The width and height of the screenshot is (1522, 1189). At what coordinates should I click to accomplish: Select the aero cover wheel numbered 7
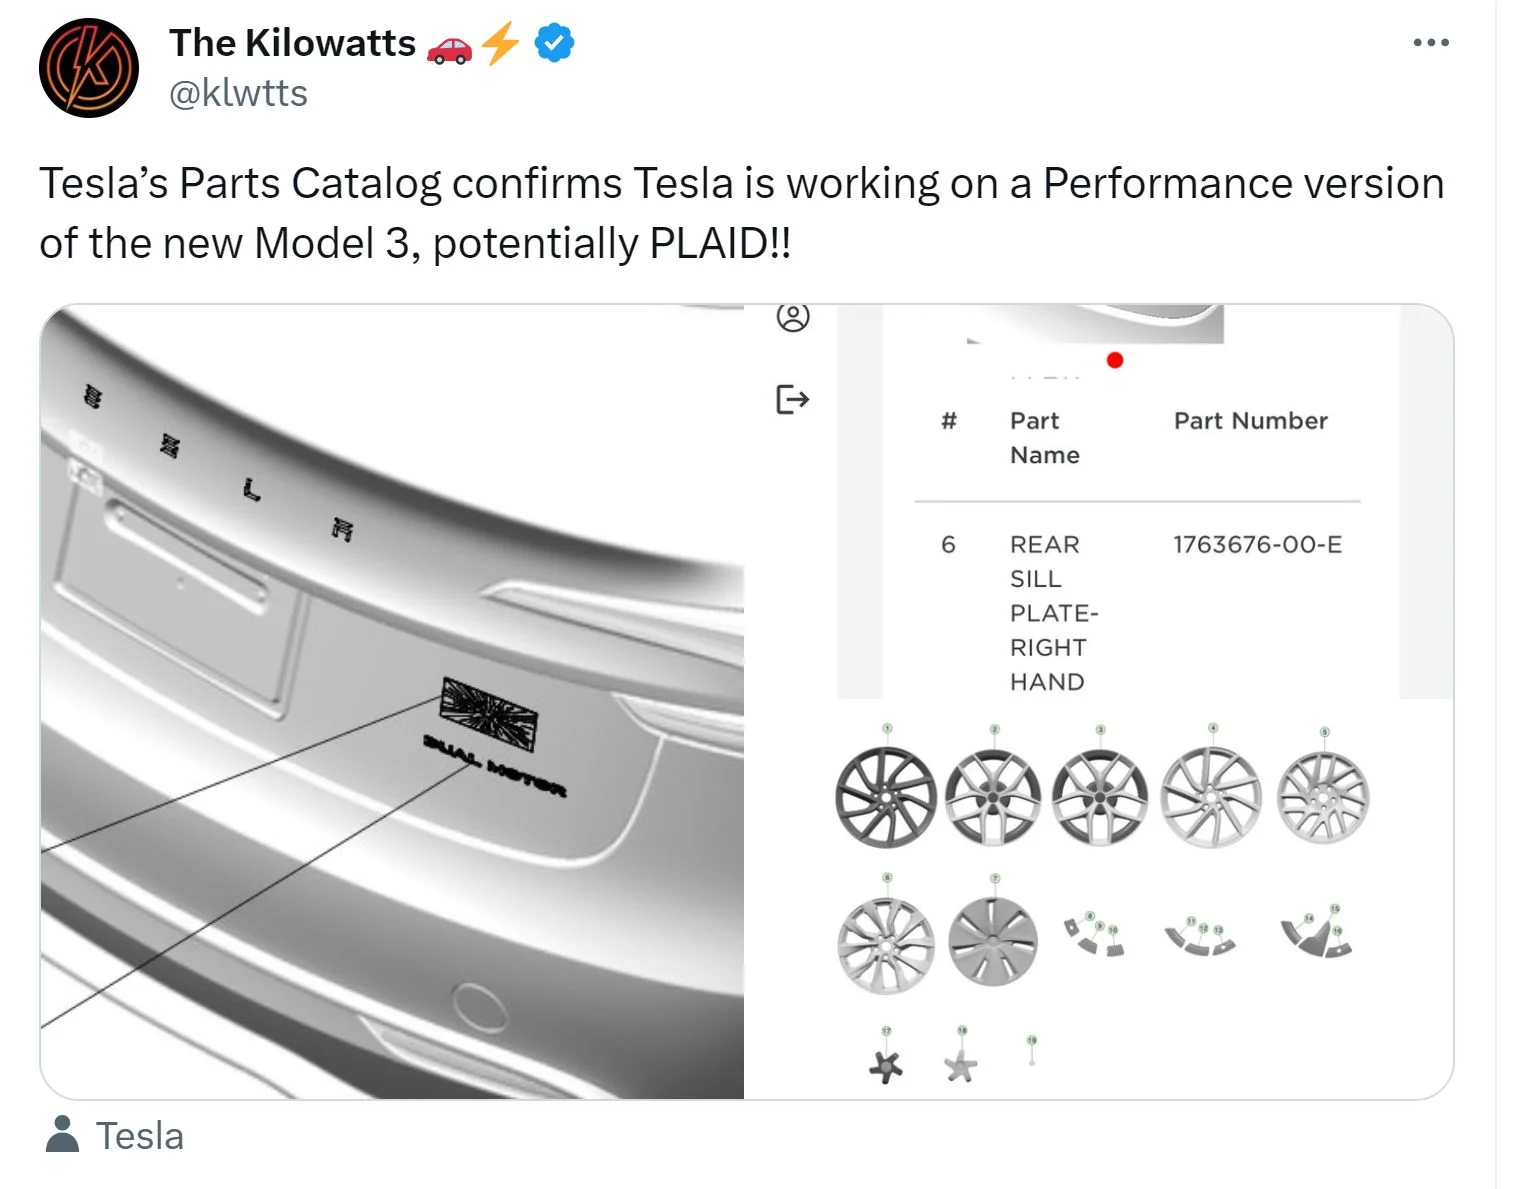pos(993,941)
